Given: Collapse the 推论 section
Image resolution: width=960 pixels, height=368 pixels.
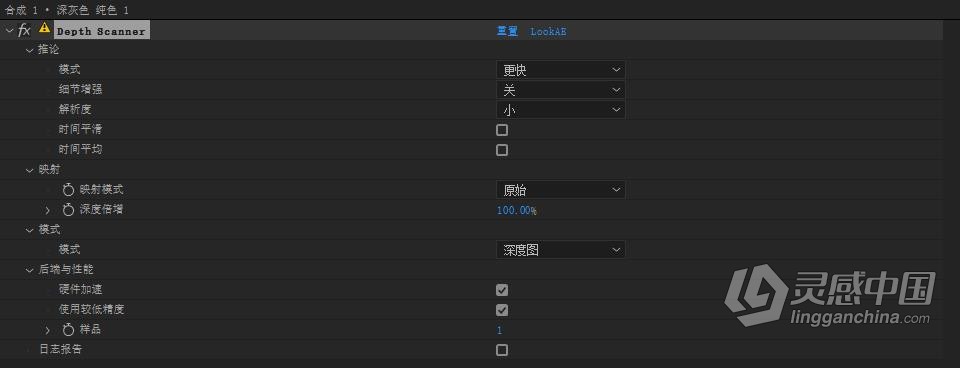Looking at the screenshot, I should (x=29, y=50).
